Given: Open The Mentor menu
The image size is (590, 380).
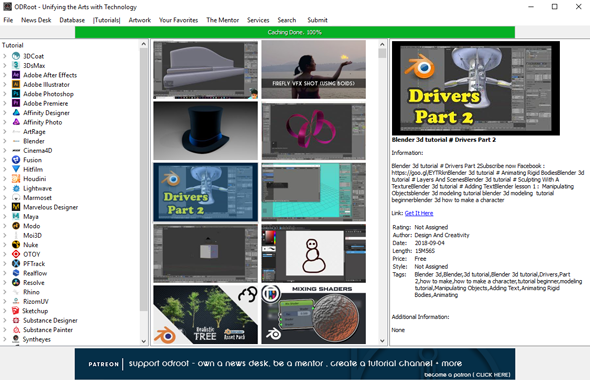Looking at the screenshot, I should (x=222, y=20).
